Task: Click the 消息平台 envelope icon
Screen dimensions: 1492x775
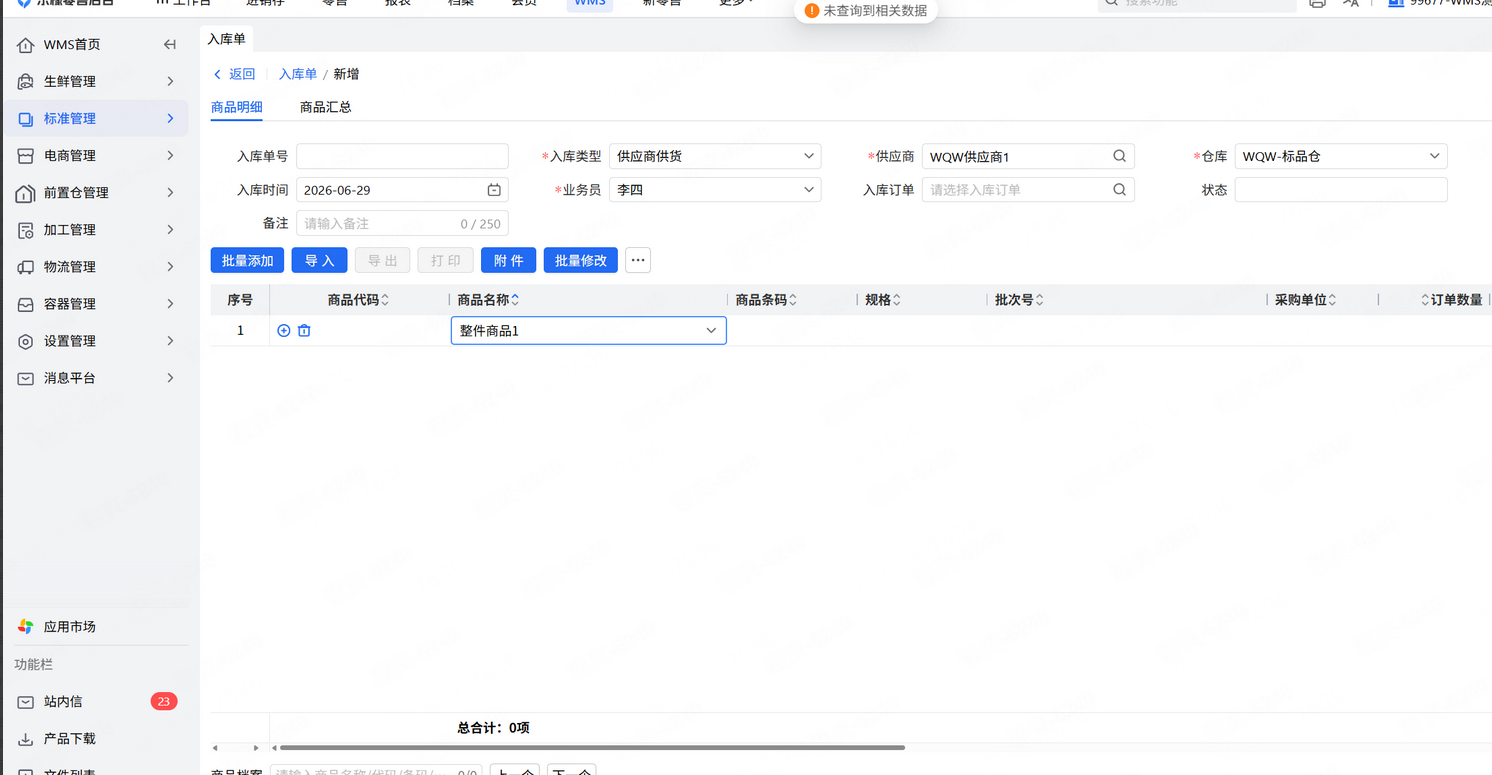Action: coord(26,378)
